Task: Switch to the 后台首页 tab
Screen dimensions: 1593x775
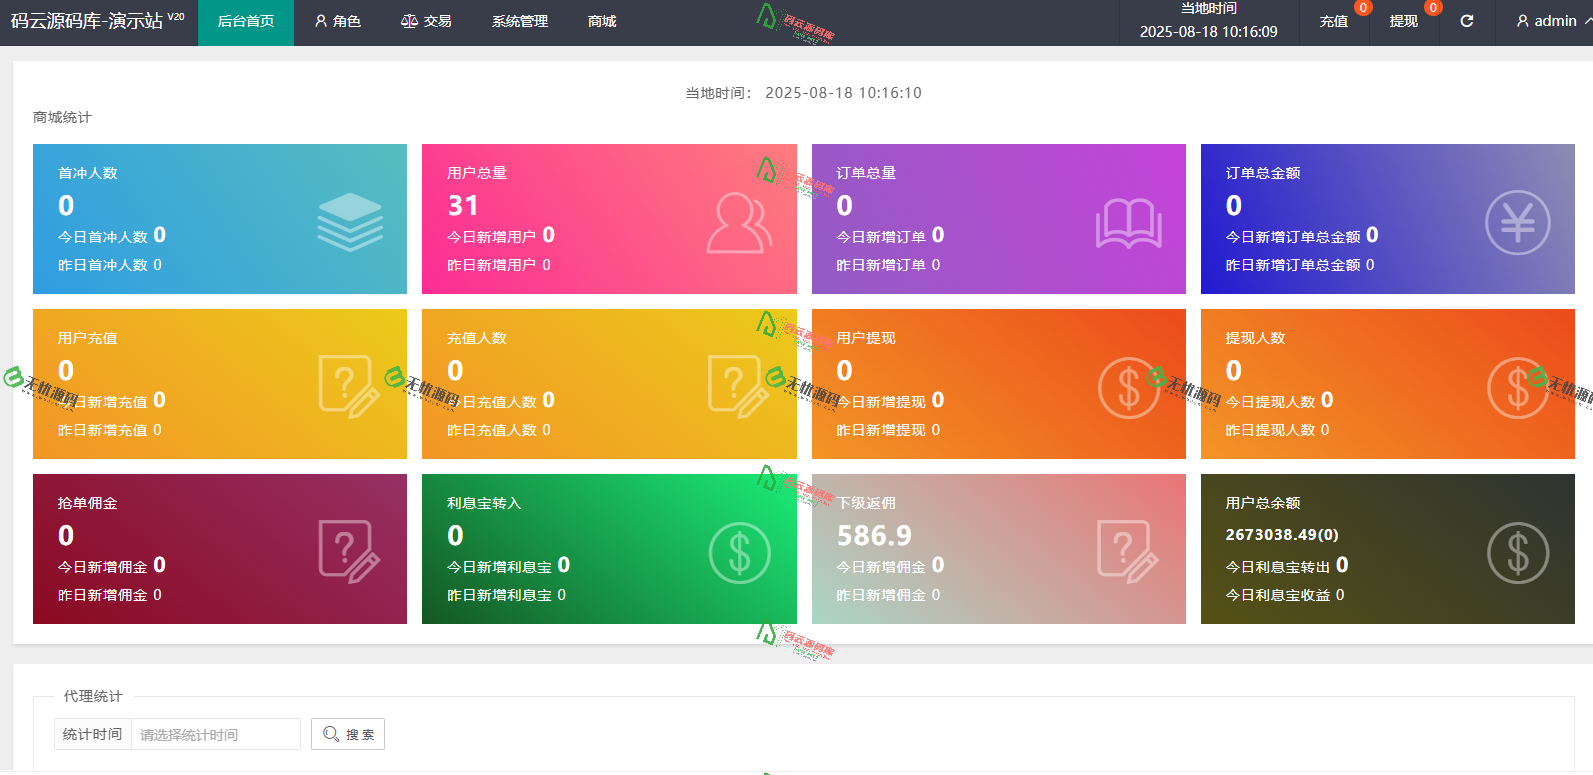Action: coord(246,21)
